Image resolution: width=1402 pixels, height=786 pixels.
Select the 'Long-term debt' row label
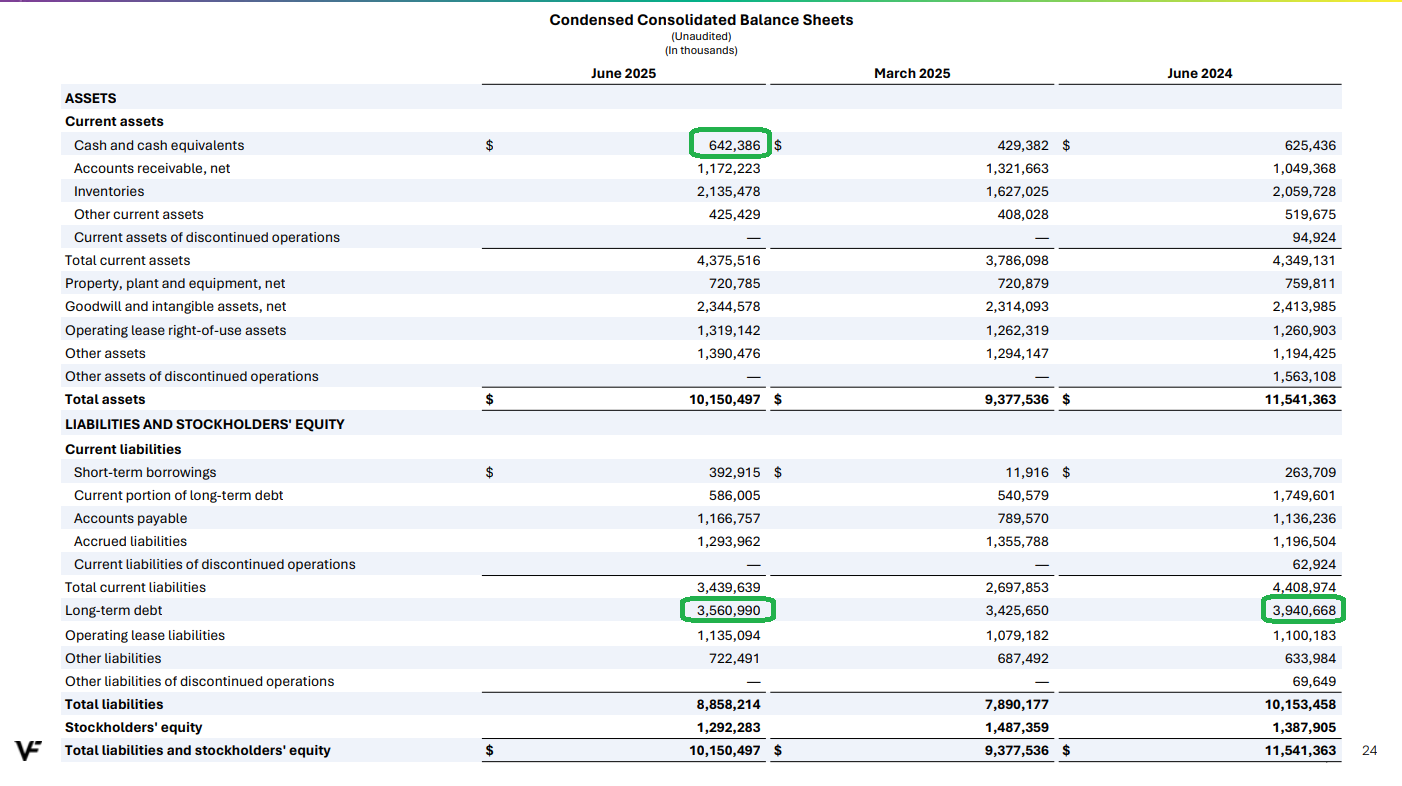pos(114,610)
